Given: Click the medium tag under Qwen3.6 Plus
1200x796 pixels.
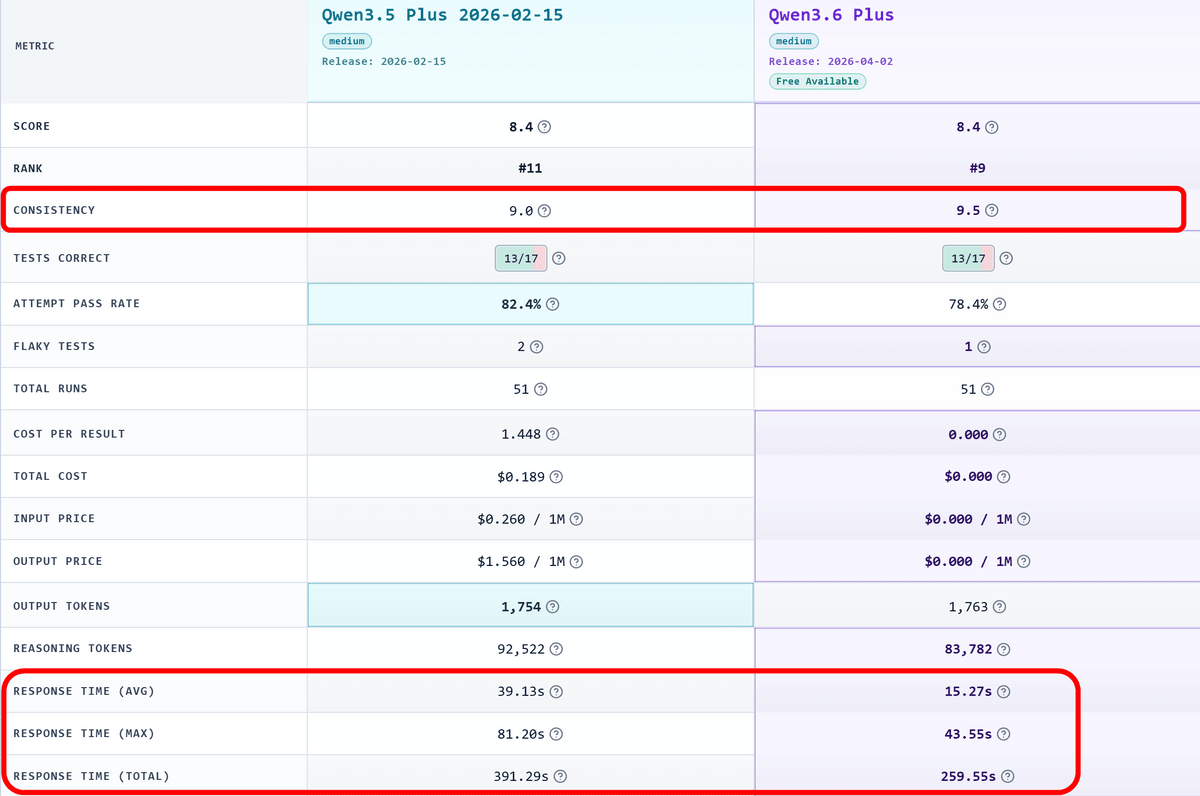Looking at the screenshot, I should [793, 41].
